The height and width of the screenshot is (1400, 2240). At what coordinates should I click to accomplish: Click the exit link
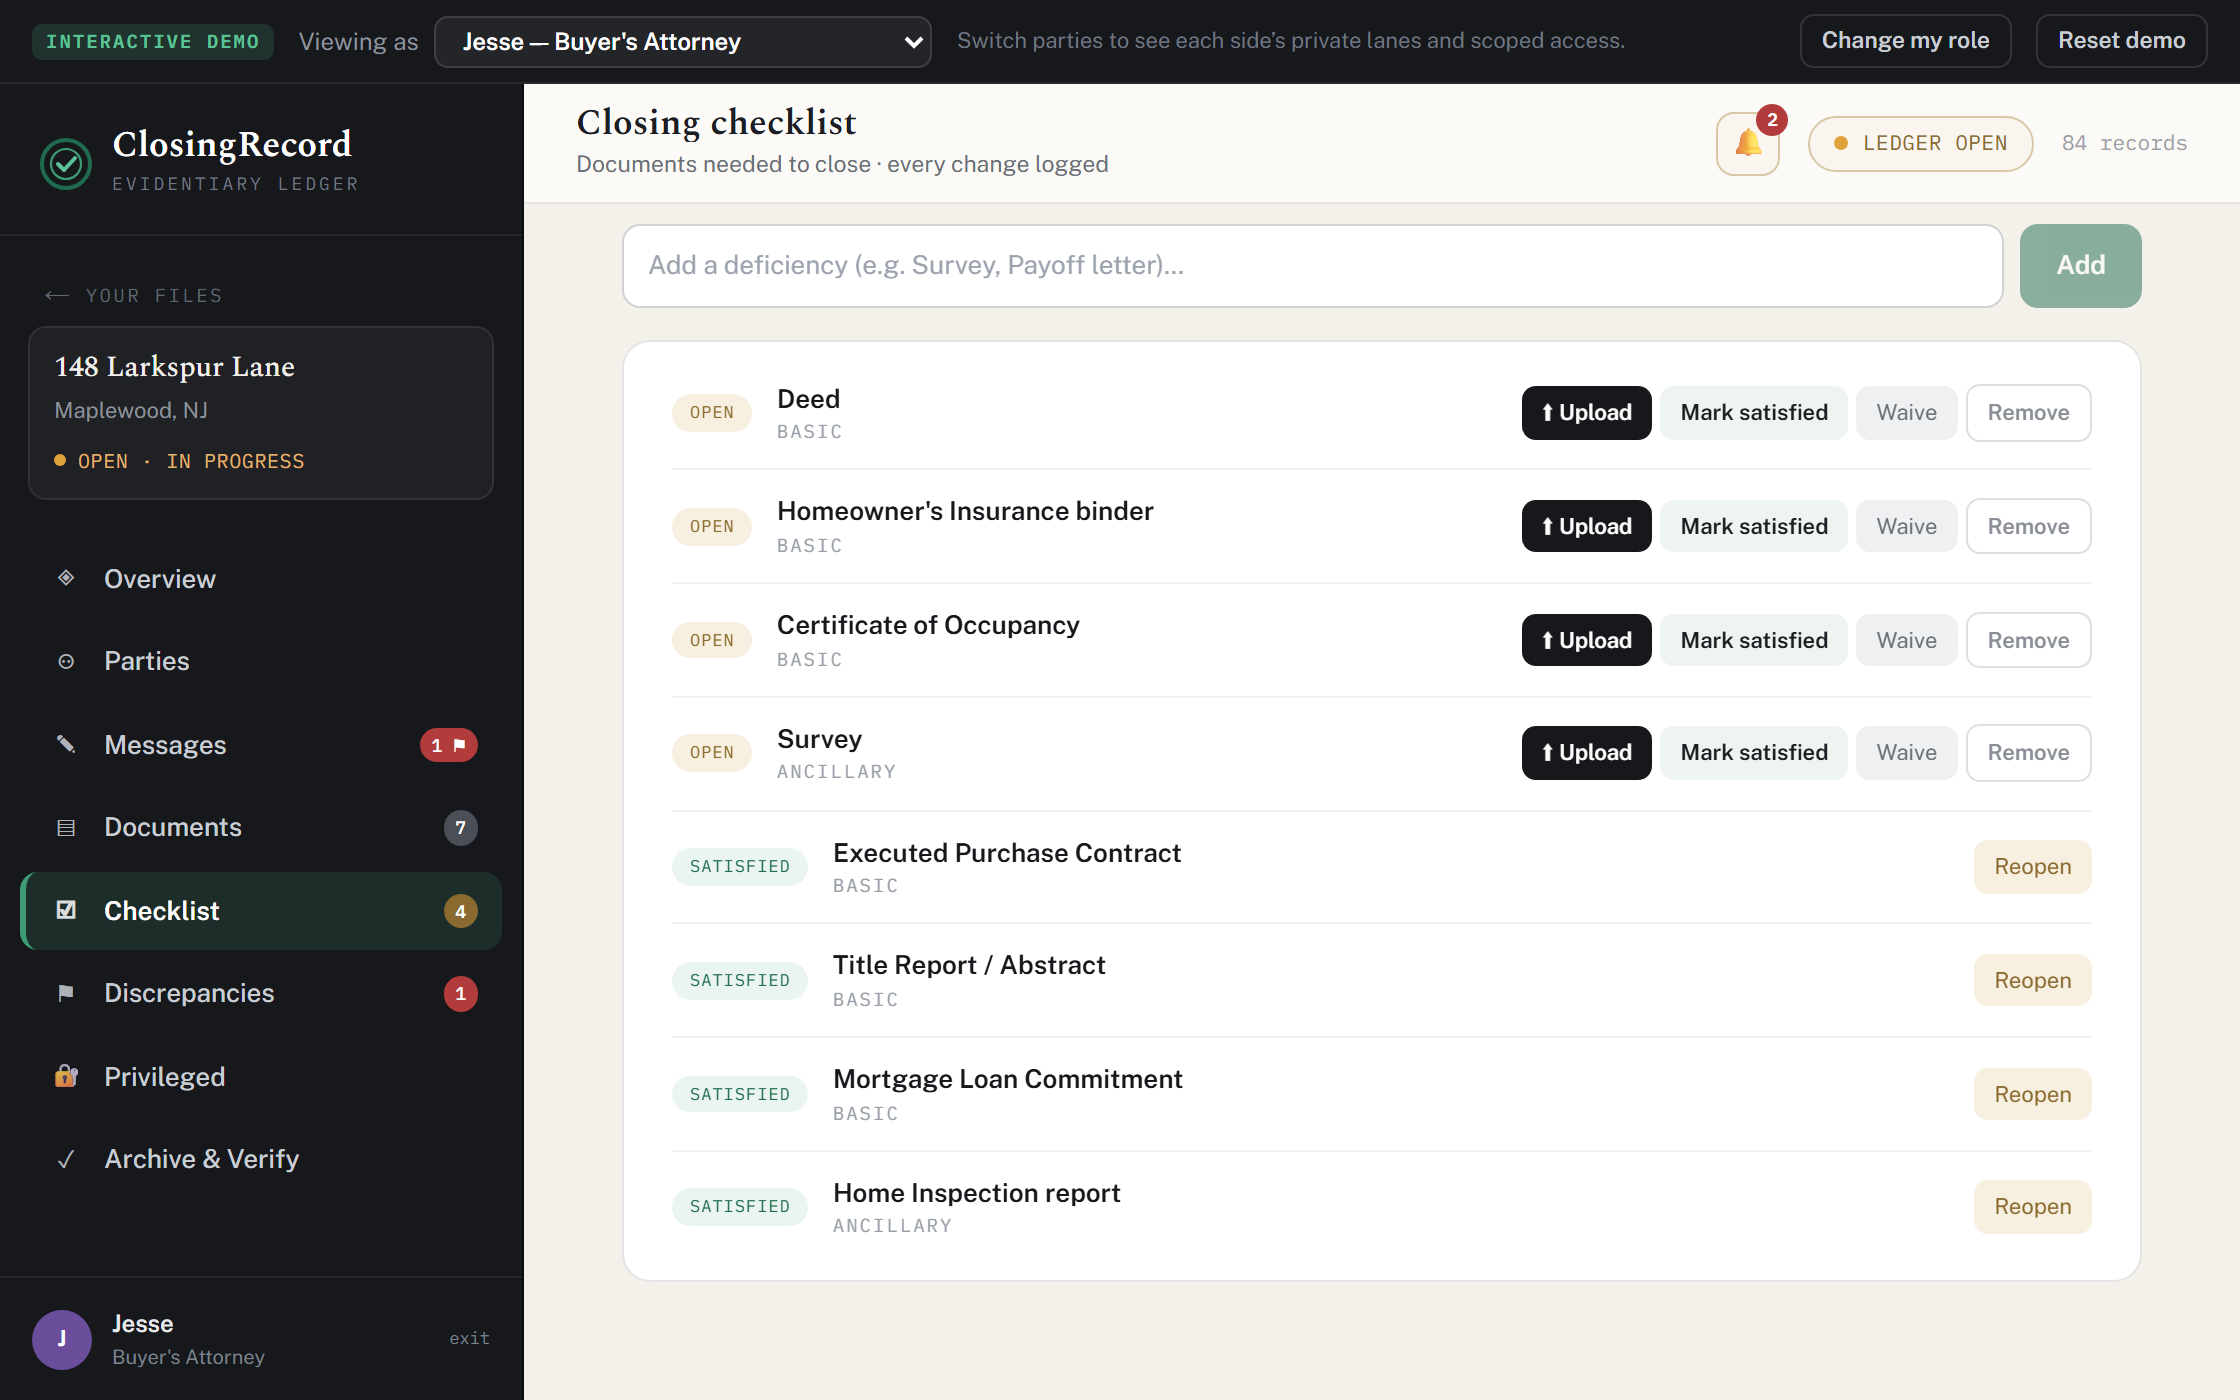(469, 1339)
